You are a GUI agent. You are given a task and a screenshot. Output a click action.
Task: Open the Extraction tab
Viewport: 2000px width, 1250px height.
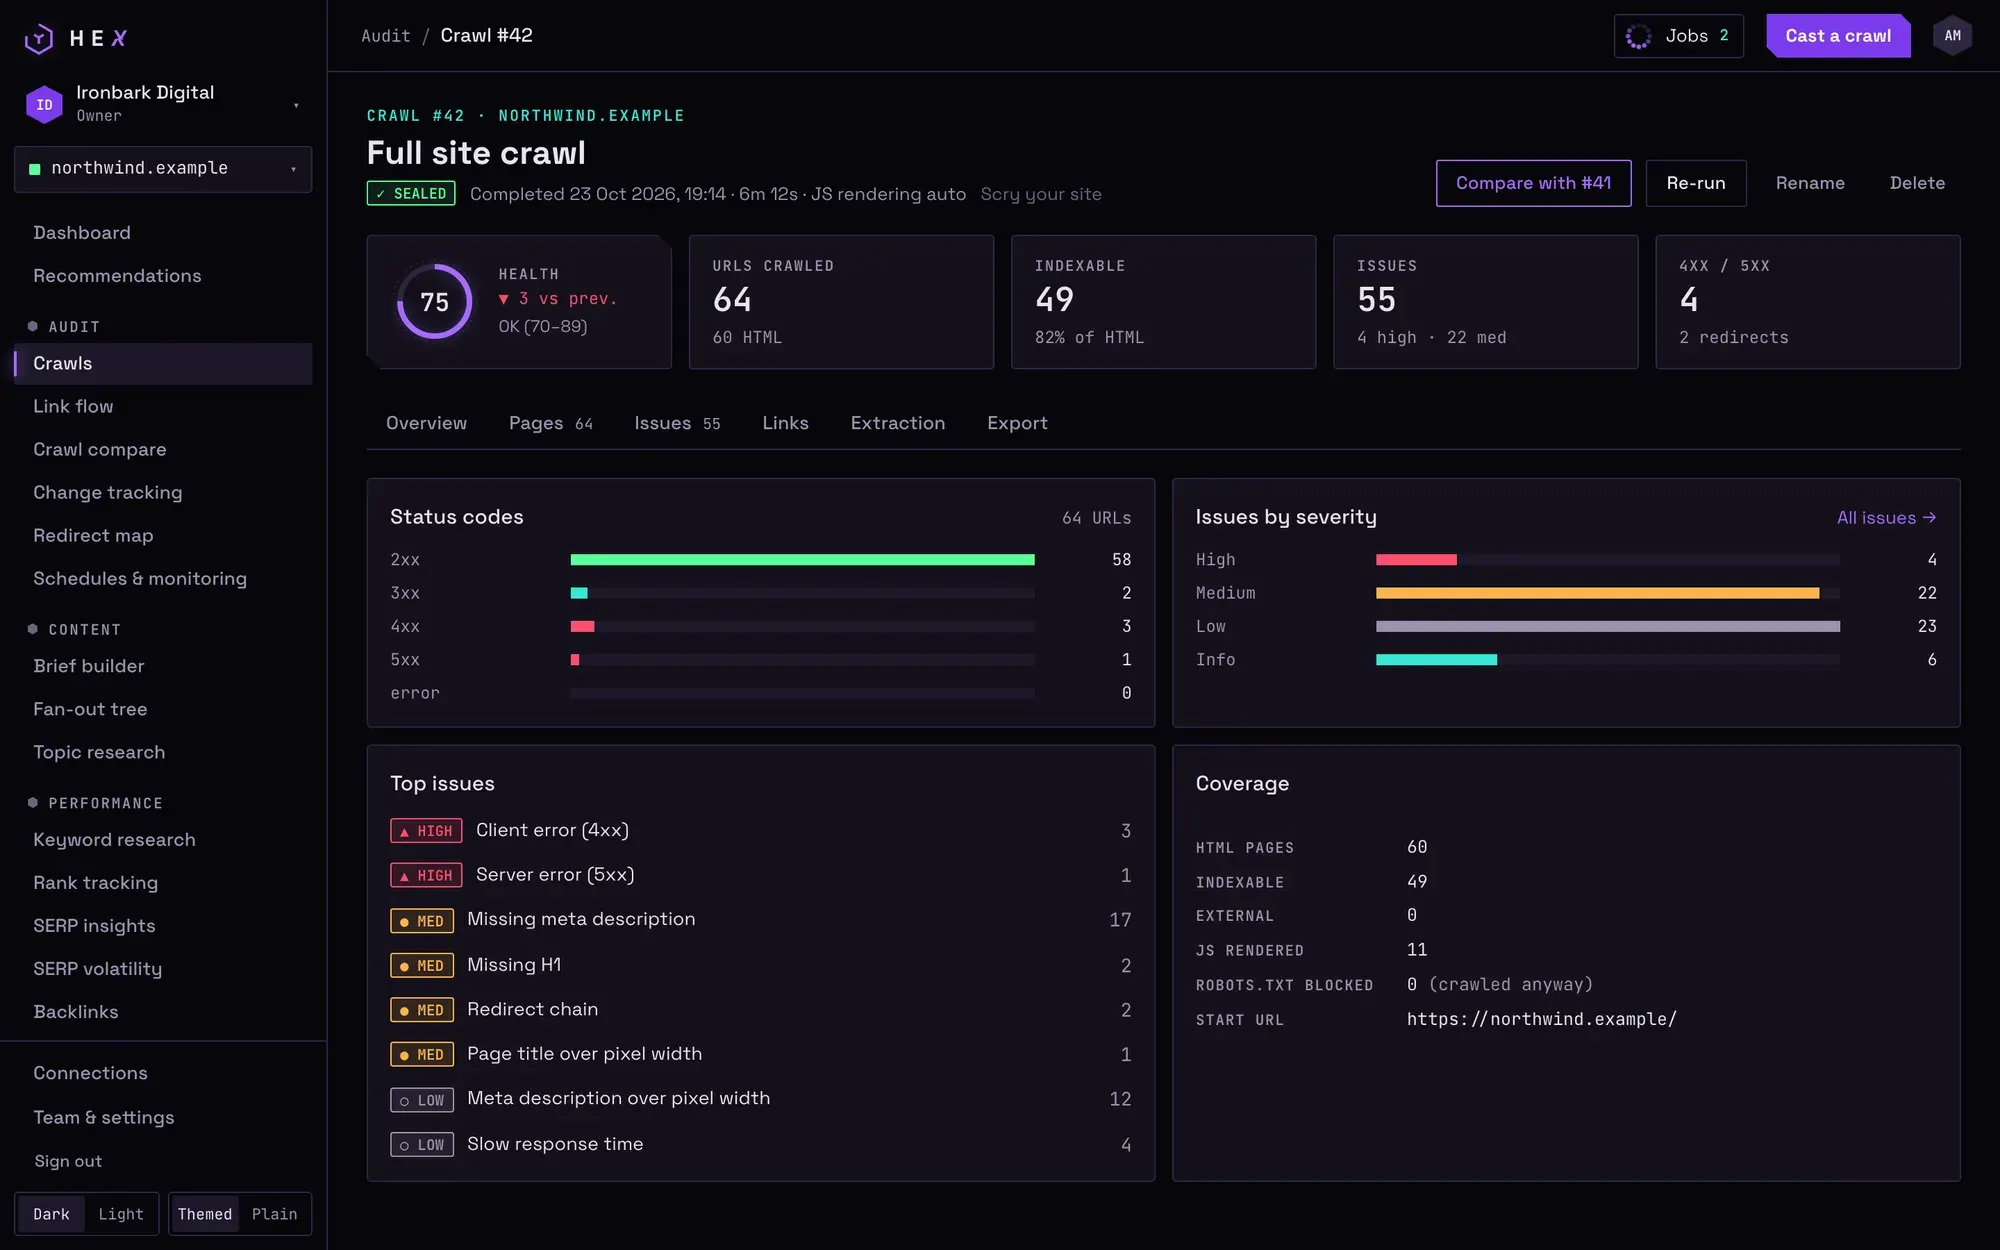pos(897,423)
